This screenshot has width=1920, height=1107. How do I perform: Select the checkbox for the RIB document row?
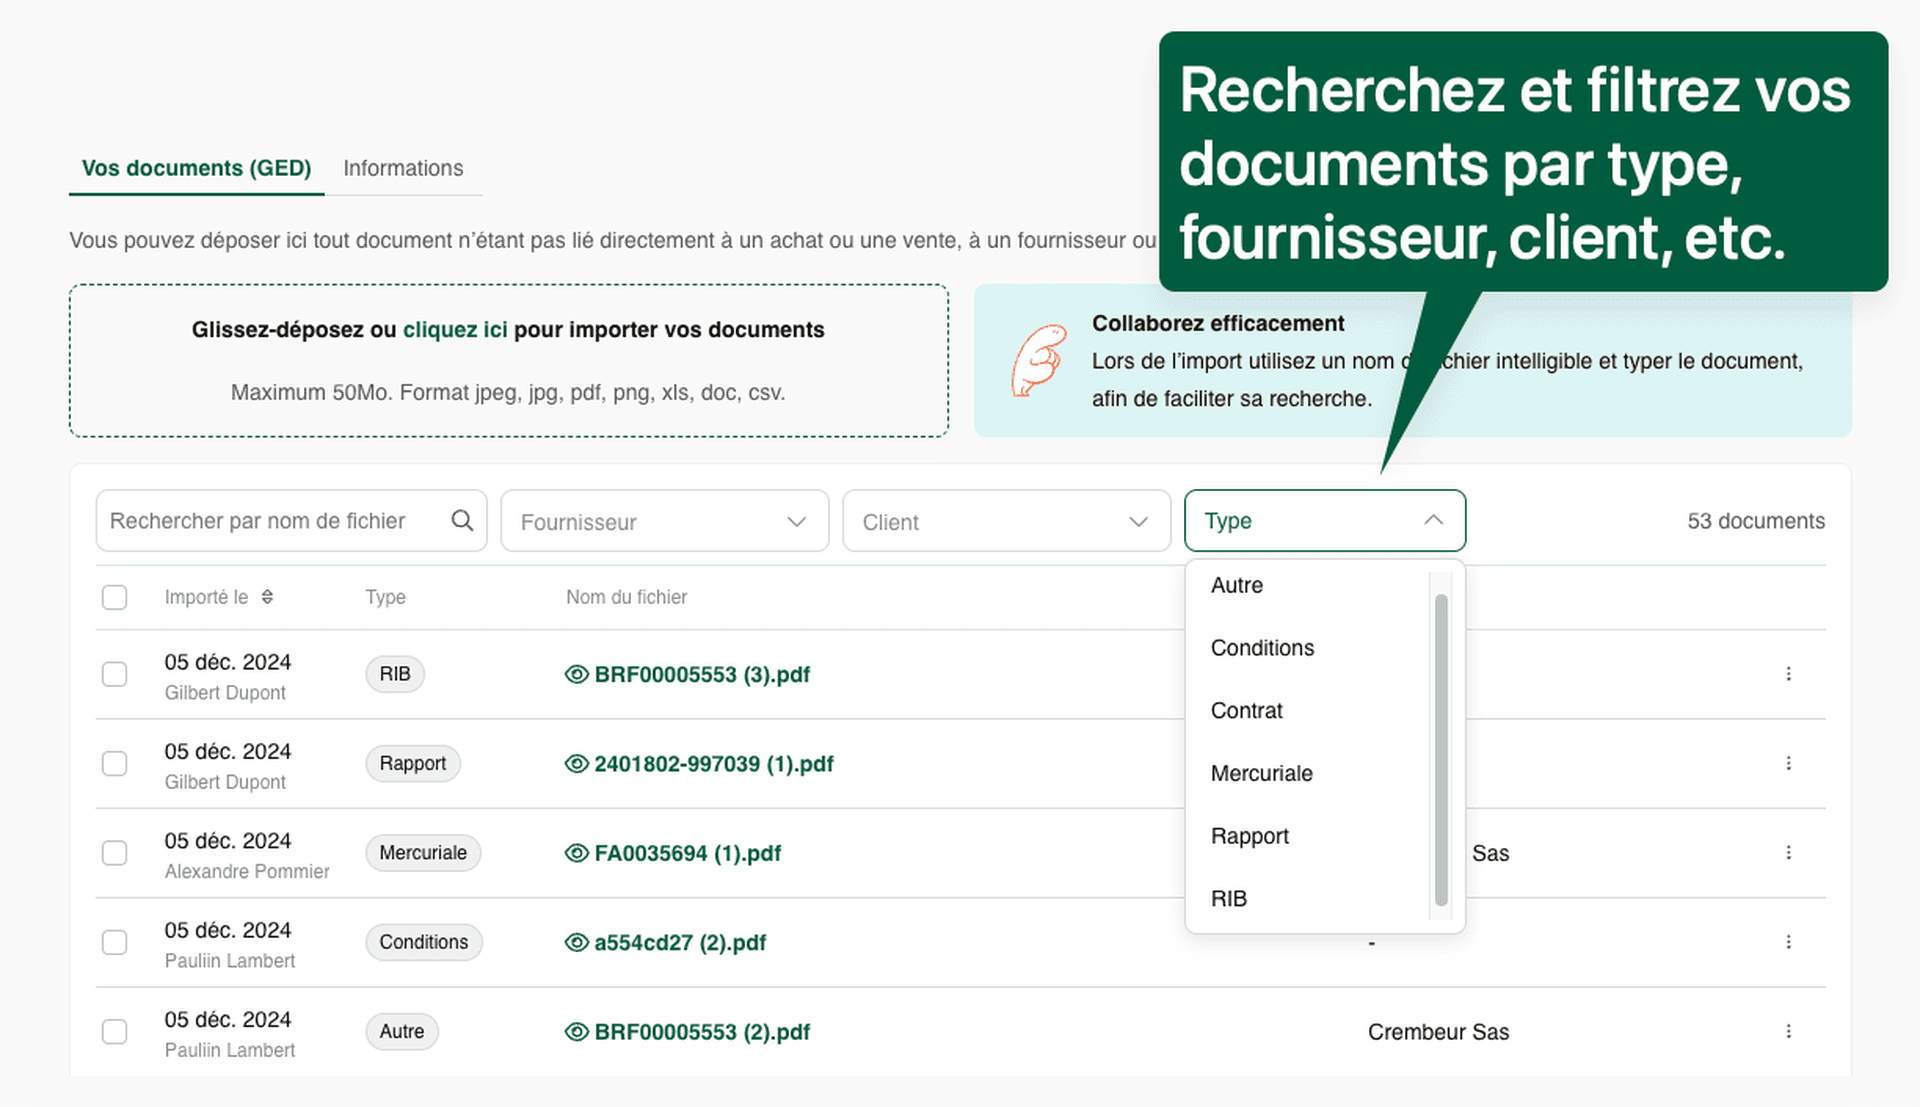pos(114,674)
